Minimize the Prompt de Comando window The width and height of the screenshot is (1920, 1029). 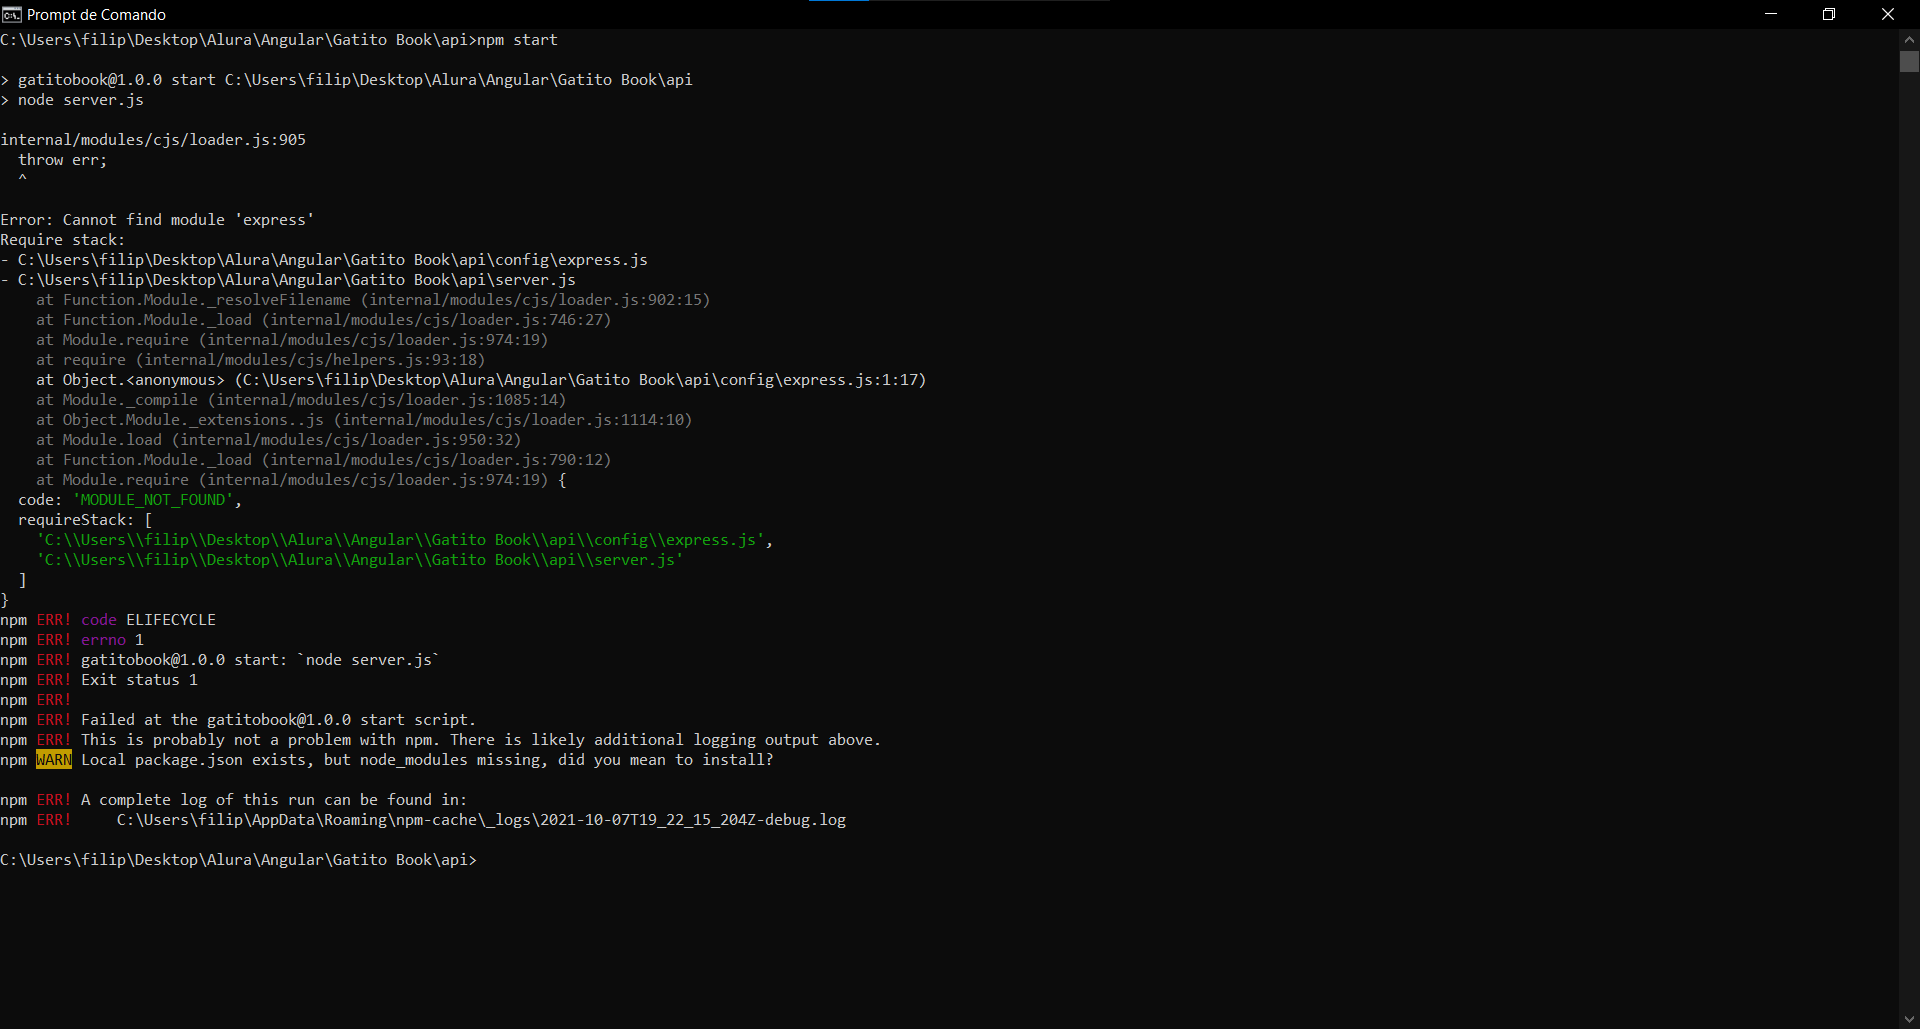coord(1771,14)
